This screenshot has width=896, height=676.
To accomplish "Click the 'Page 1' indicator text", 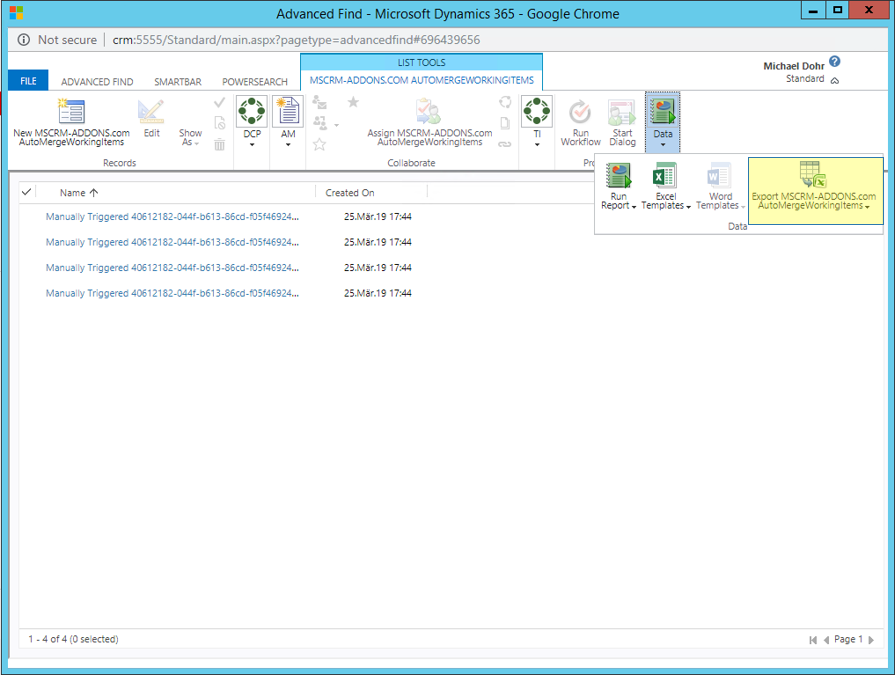I will pyautogui.click(x=848, y=639).
